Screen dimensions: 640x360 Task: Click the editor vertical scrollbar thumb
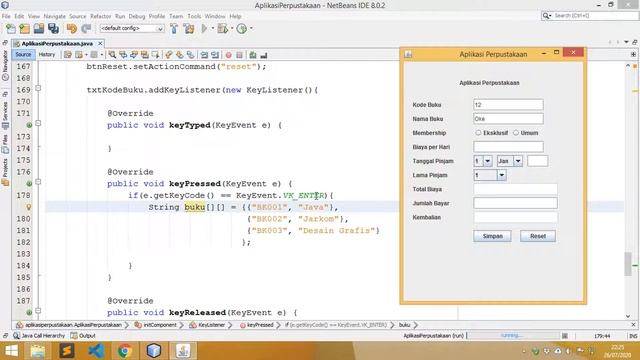click(x=628, y=264)
